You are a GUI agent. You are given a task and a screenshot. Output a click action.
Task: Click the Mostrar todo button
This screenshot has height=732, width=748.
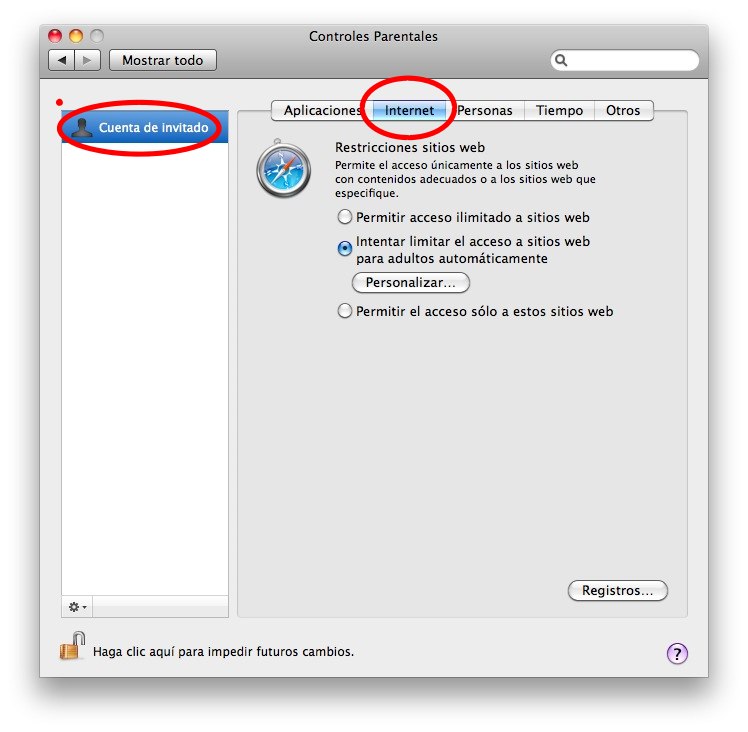click(x=163, y=60)
